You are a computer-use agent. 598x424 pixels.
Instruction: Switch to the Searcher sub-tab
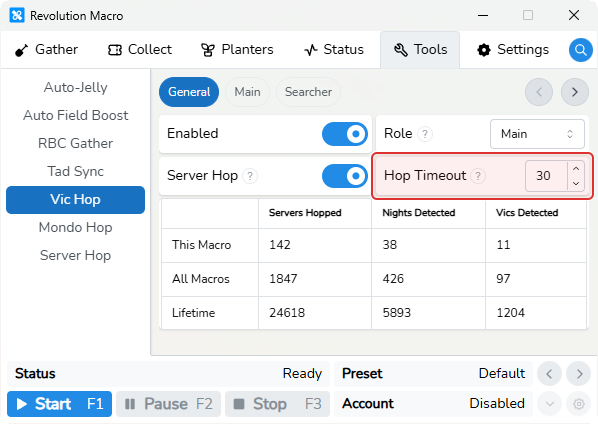(308, 92)
